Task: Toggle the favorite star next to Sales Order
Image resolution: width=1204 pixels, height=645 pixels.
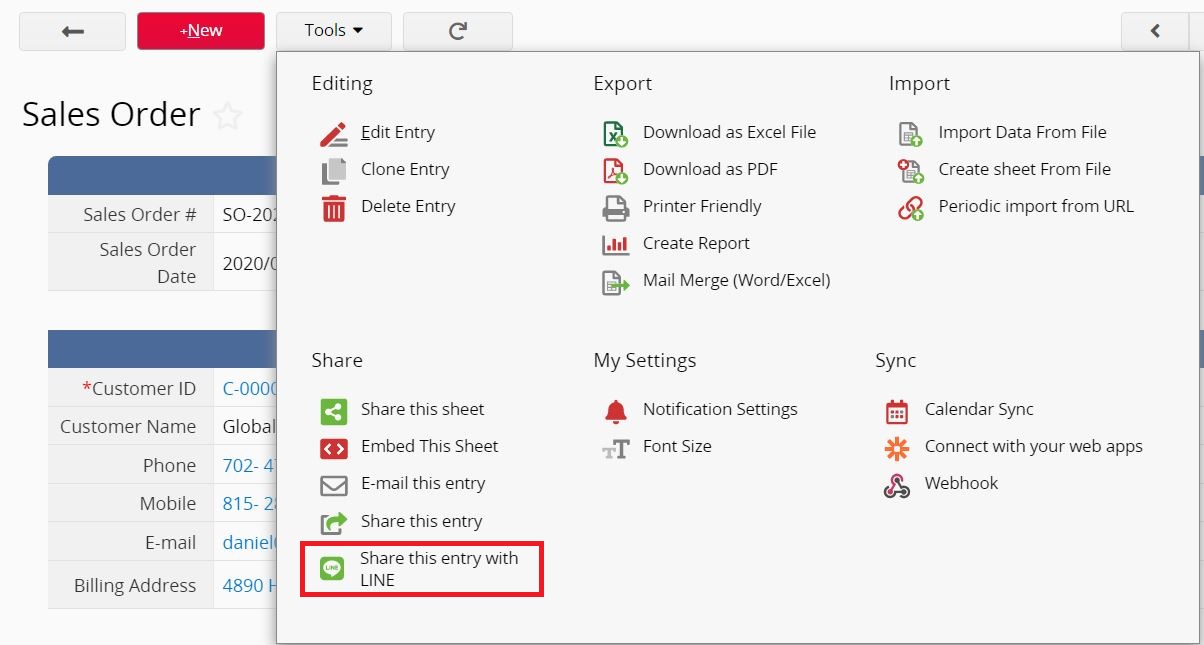Action: pyautogui.click(x=228, y=116)
